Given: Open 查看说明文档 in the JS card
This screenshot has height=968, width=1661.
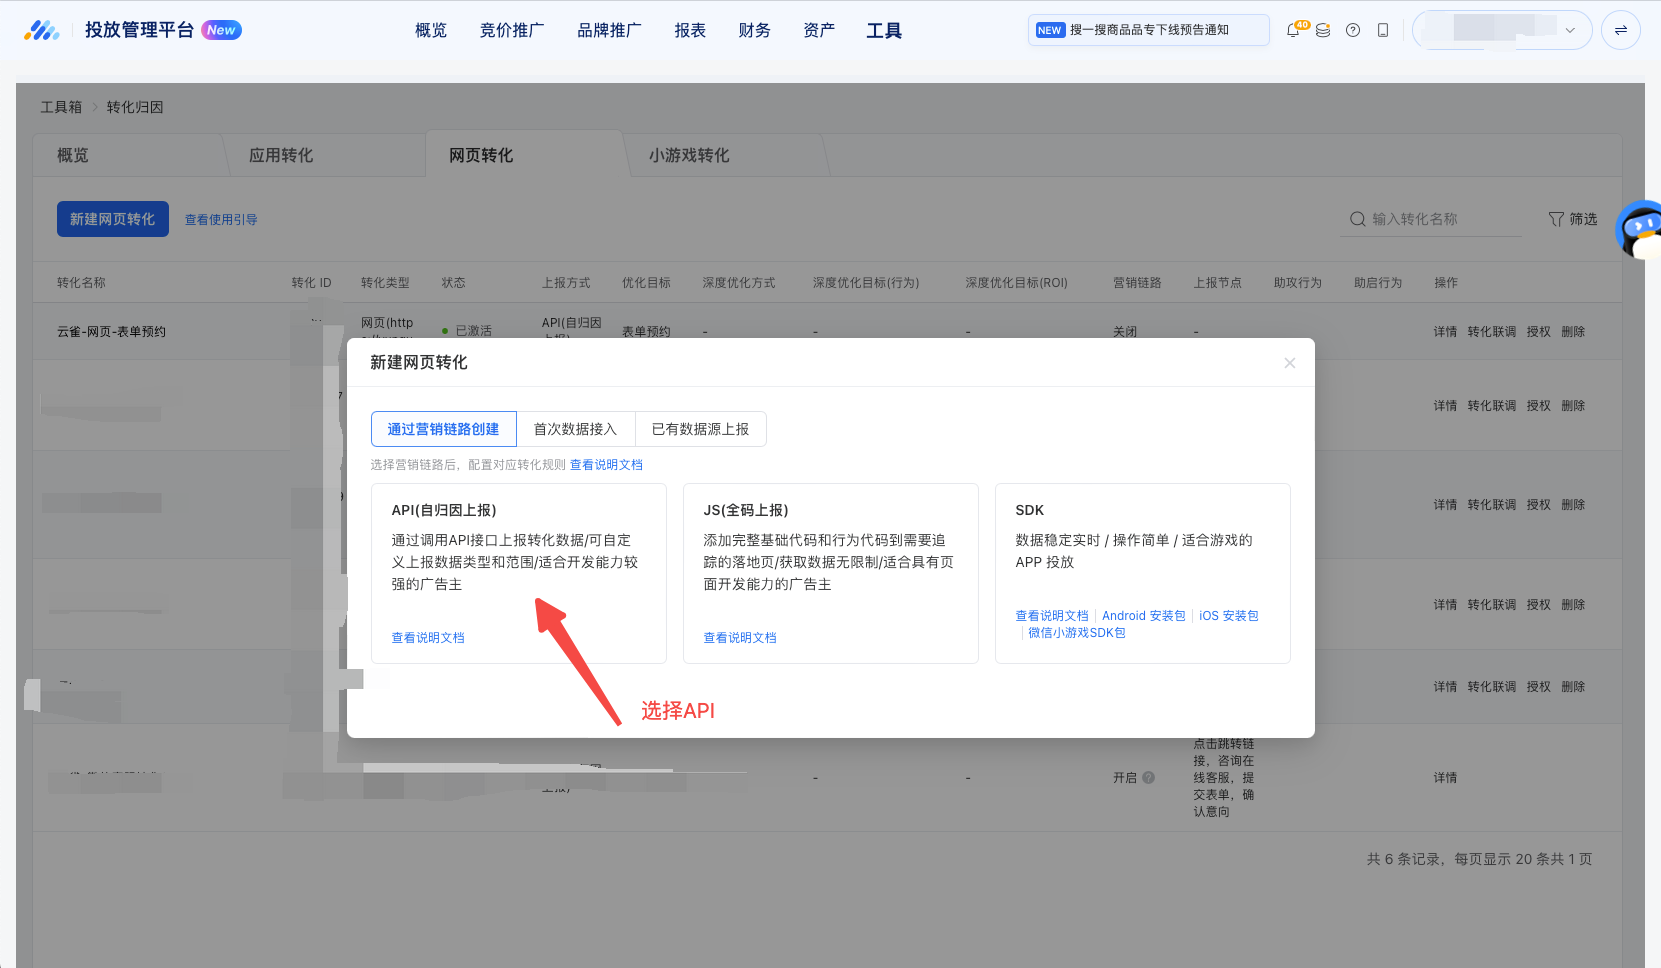Looking at the screenshot, I should [740, 638].
